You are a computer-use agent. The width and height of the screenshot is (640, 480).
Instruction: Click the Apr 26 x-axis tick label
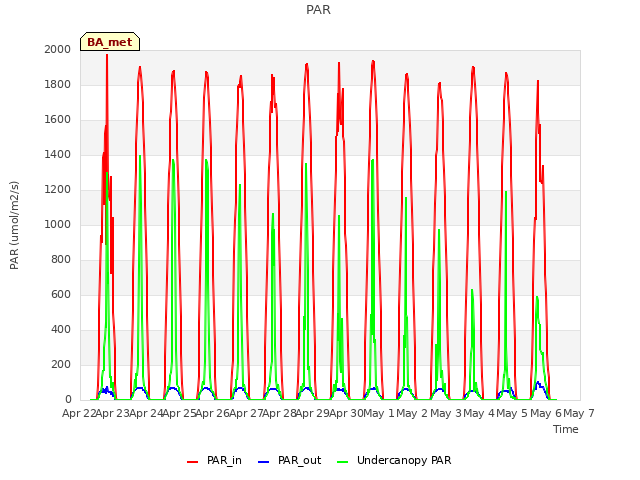[x=213, y=413]
